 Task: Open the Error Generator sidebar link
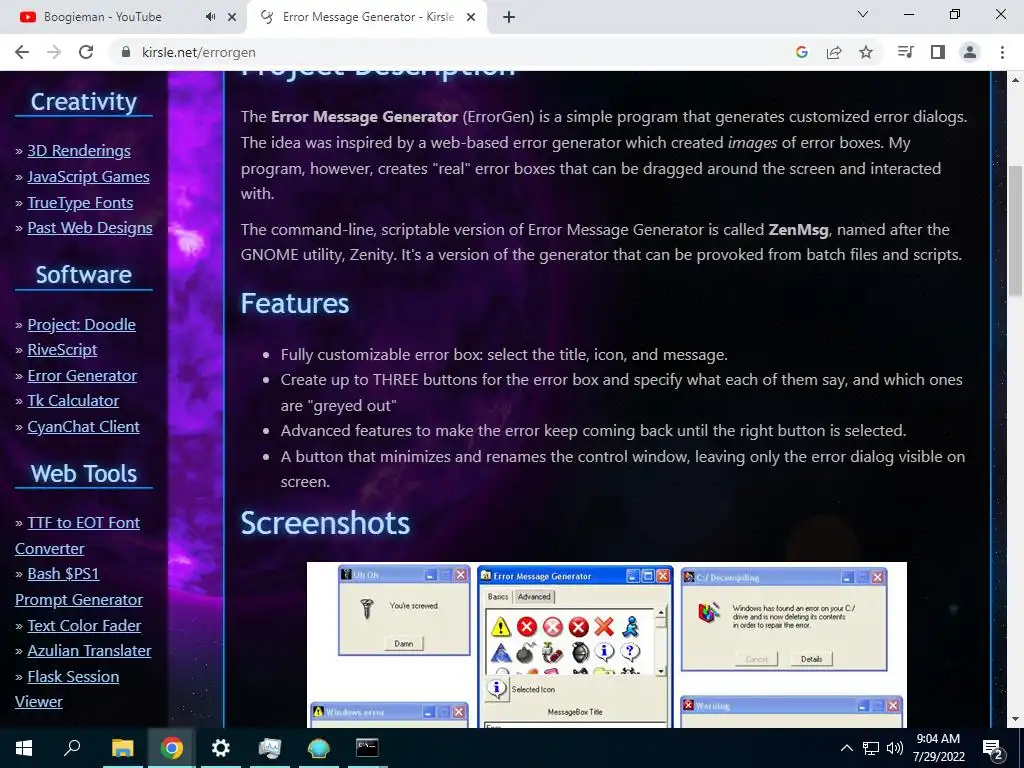[82, 376]
